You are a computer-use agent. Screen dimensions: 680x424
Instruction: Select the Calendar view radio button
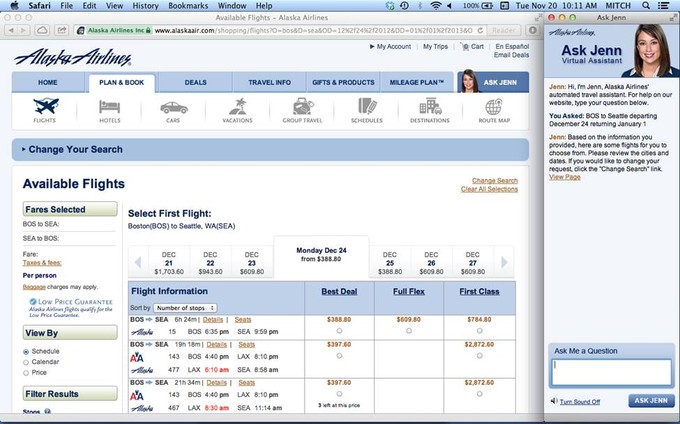26,362
